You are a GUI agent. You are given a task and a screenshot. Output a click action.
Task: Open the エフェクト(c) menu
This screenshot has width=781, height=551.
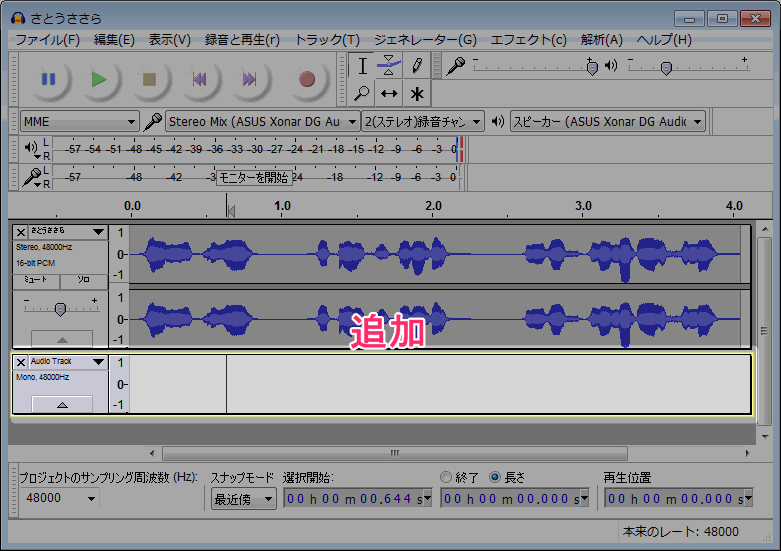[x=528, y=40]
